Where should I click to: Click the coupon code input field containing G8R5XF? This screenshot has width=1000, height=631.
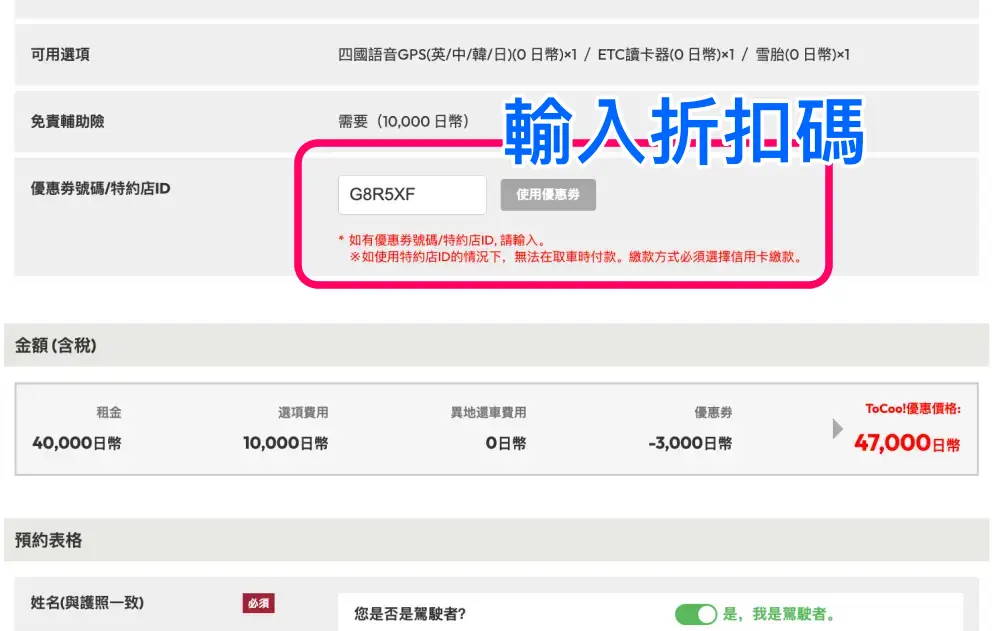click(412, 195)
